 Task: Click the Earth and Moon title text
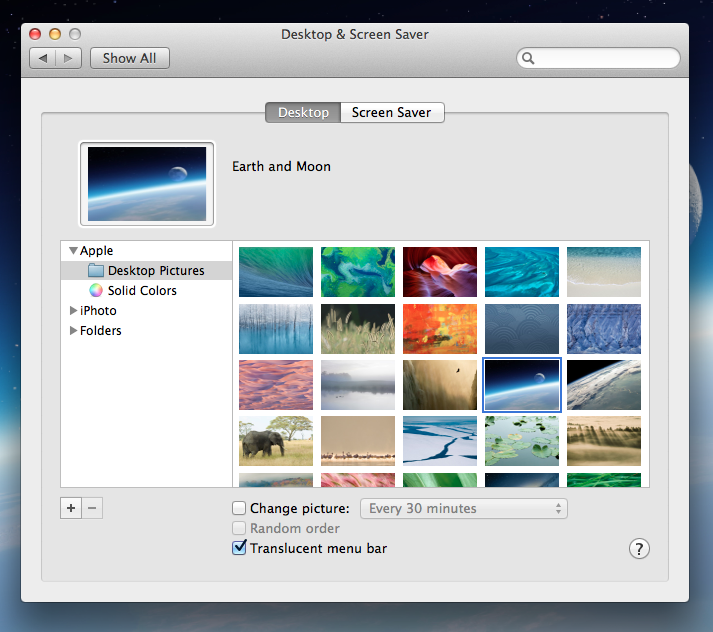click(x=281, y=166)
